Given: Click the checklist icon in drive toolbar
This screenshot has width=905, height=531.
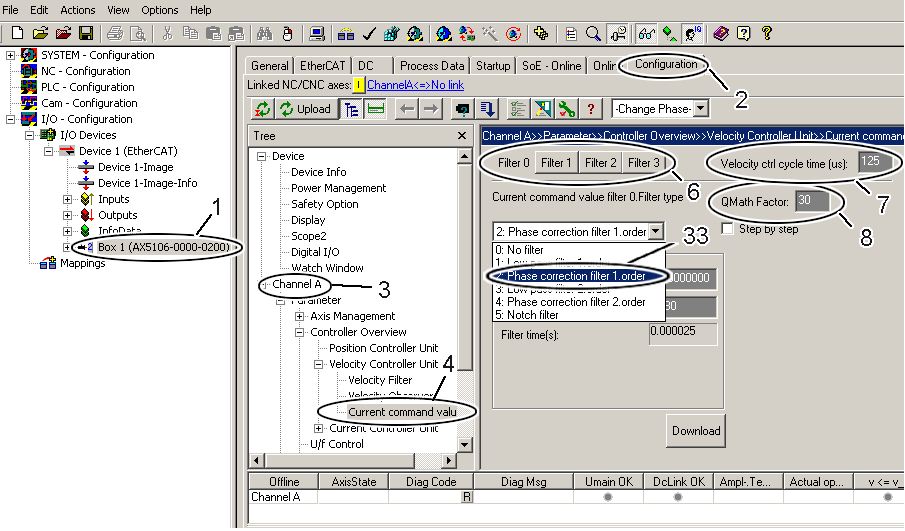Looking at the screenshot, I should [518, 109].
